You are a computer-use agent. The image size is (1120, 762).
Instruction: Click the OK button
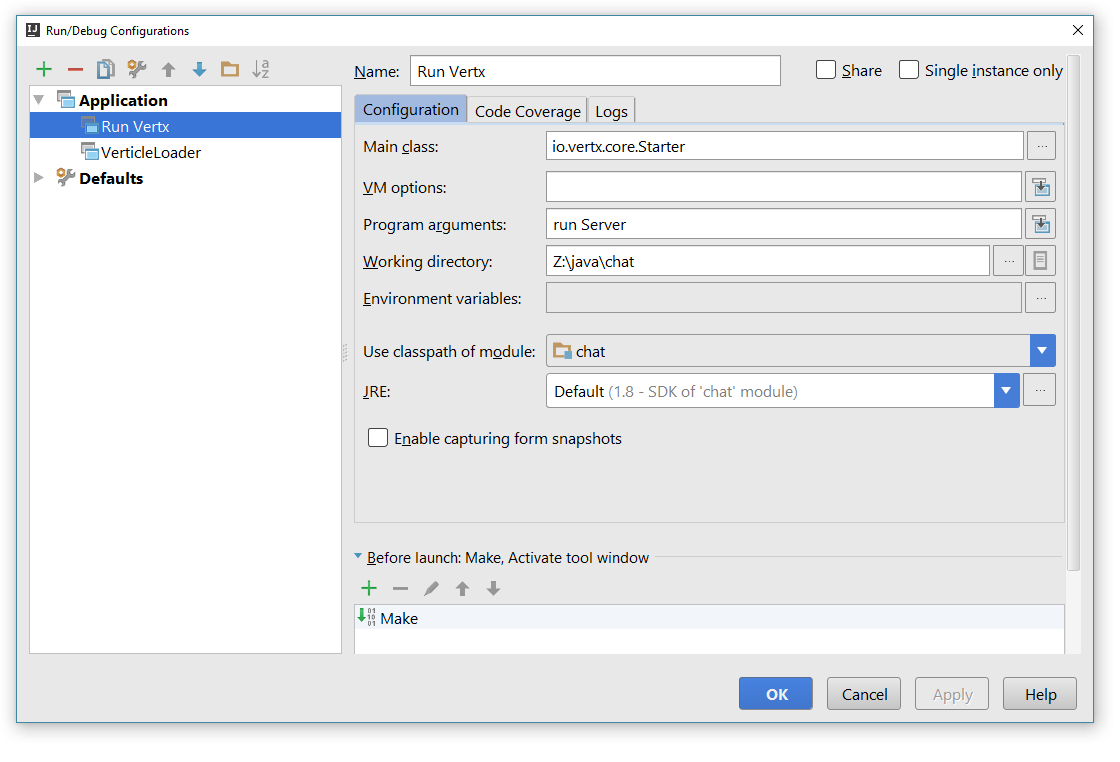pos(777,694)
